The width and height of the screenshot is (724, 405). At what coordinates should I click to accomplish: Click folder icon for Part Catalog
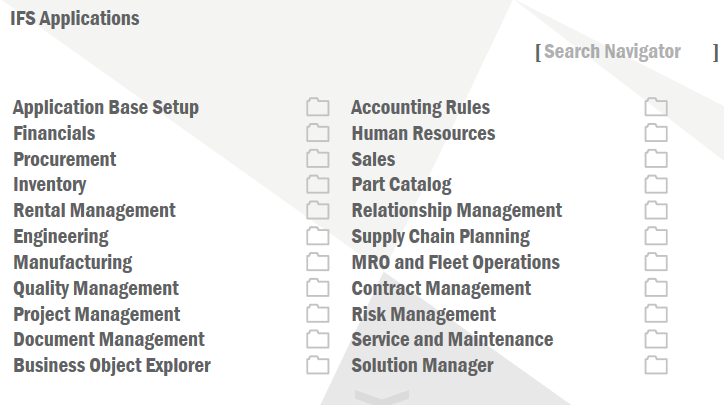(x=656, y=184)
